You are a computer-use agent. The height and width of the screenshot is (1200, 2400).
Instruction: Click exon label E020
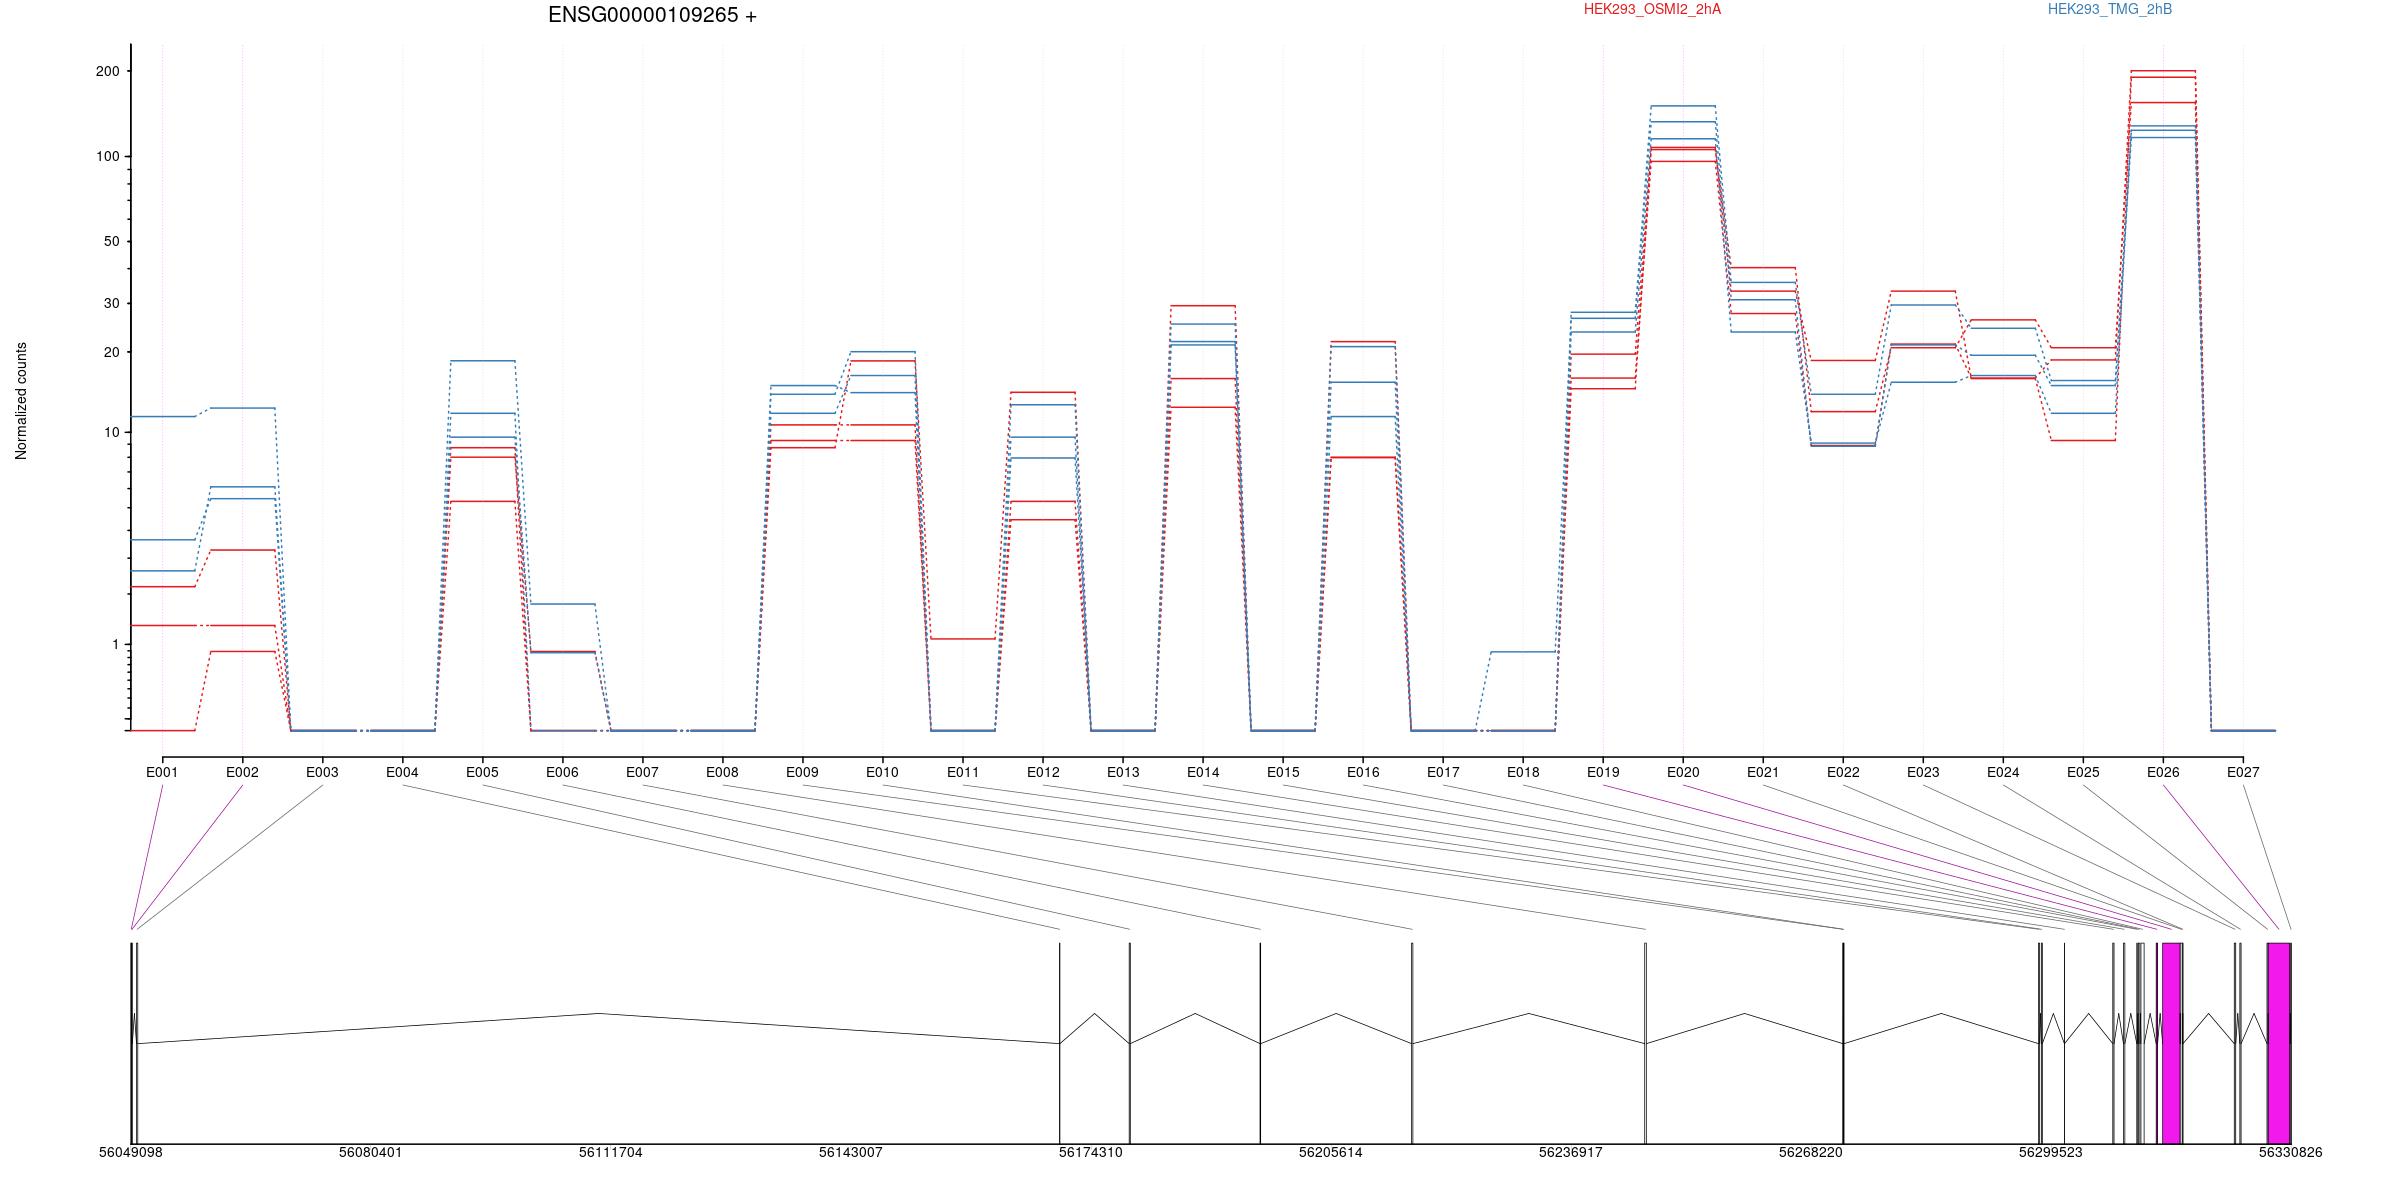(1683, 772)
